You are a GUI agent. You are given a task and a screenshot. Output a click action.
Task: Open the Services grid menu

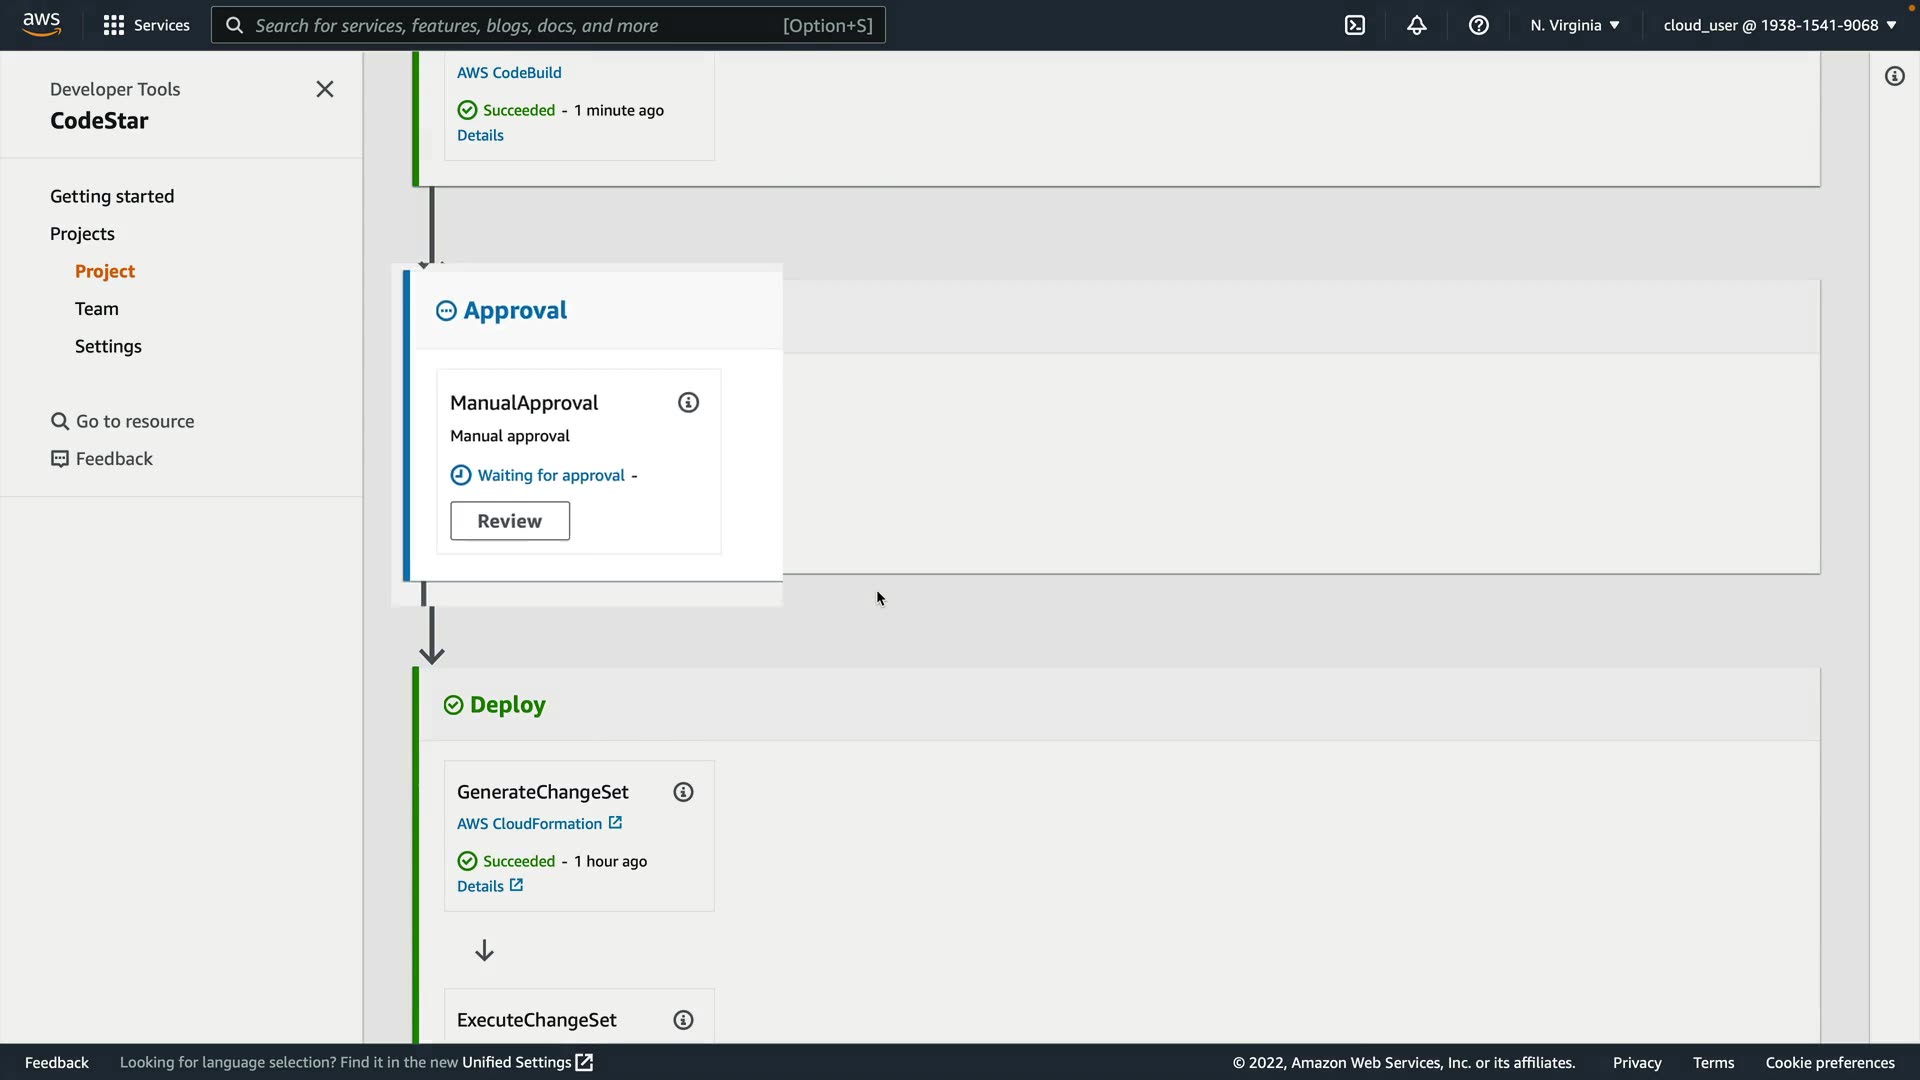(146, 25)
